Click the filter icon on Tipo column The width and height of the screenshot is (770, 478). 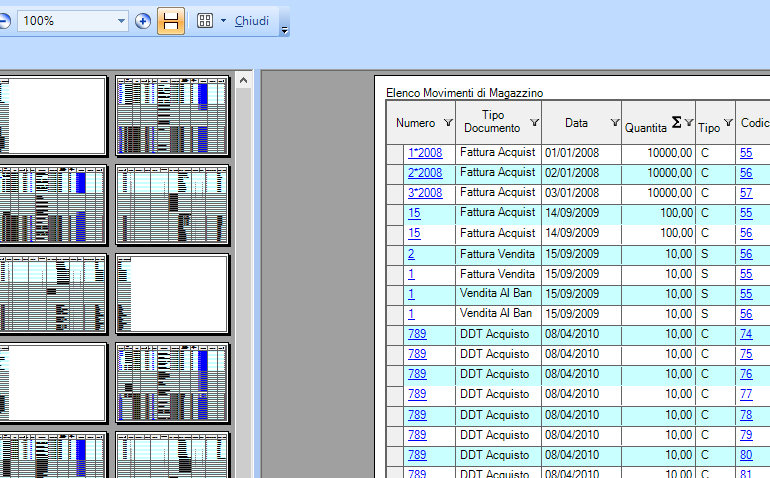pyautogui.click(x=727, y=123)
